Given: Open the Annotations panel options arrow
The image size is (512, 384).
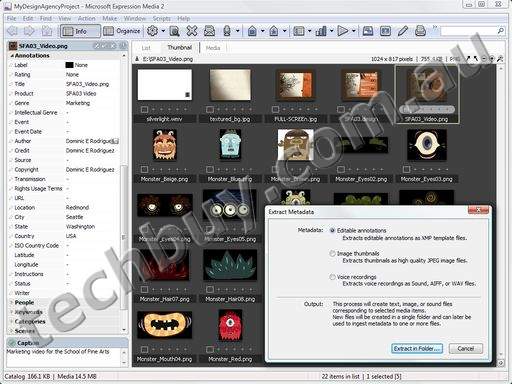Looking at the screenshot, I should point(124,56).
